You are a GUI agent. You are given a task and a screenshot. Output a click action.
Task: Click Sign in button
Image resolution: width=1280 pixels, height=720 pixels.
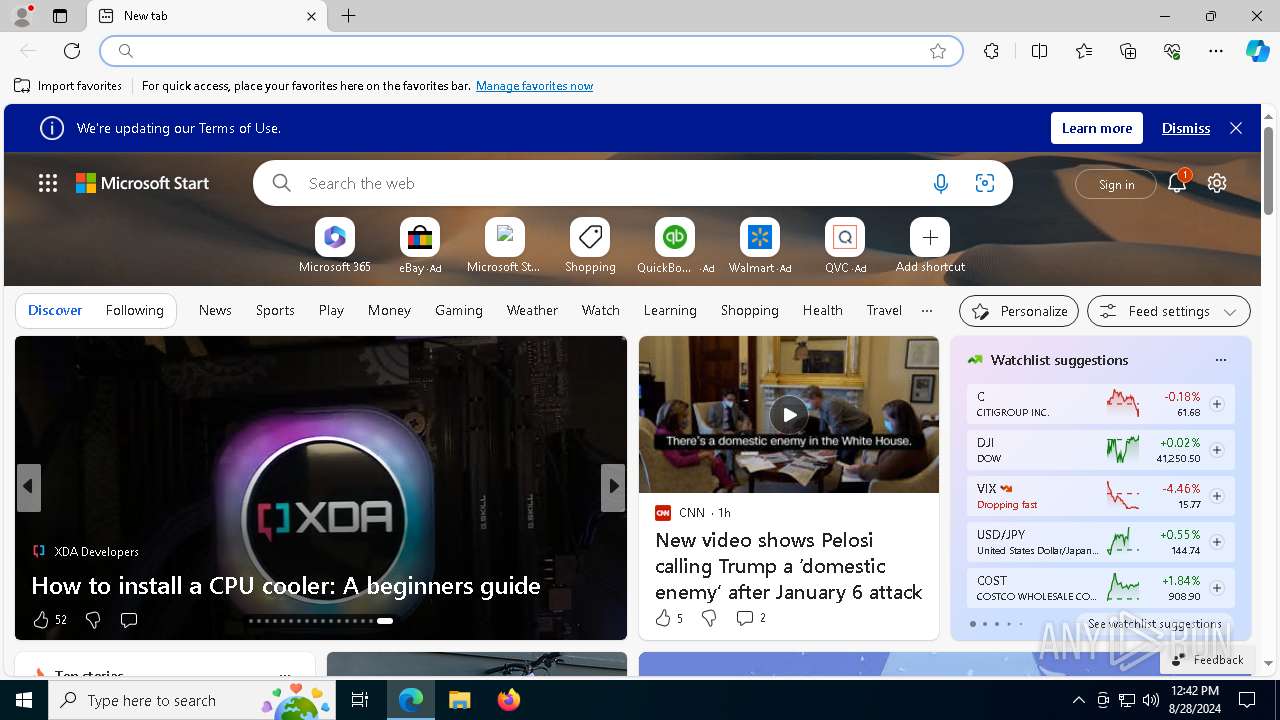(1116, 184)
